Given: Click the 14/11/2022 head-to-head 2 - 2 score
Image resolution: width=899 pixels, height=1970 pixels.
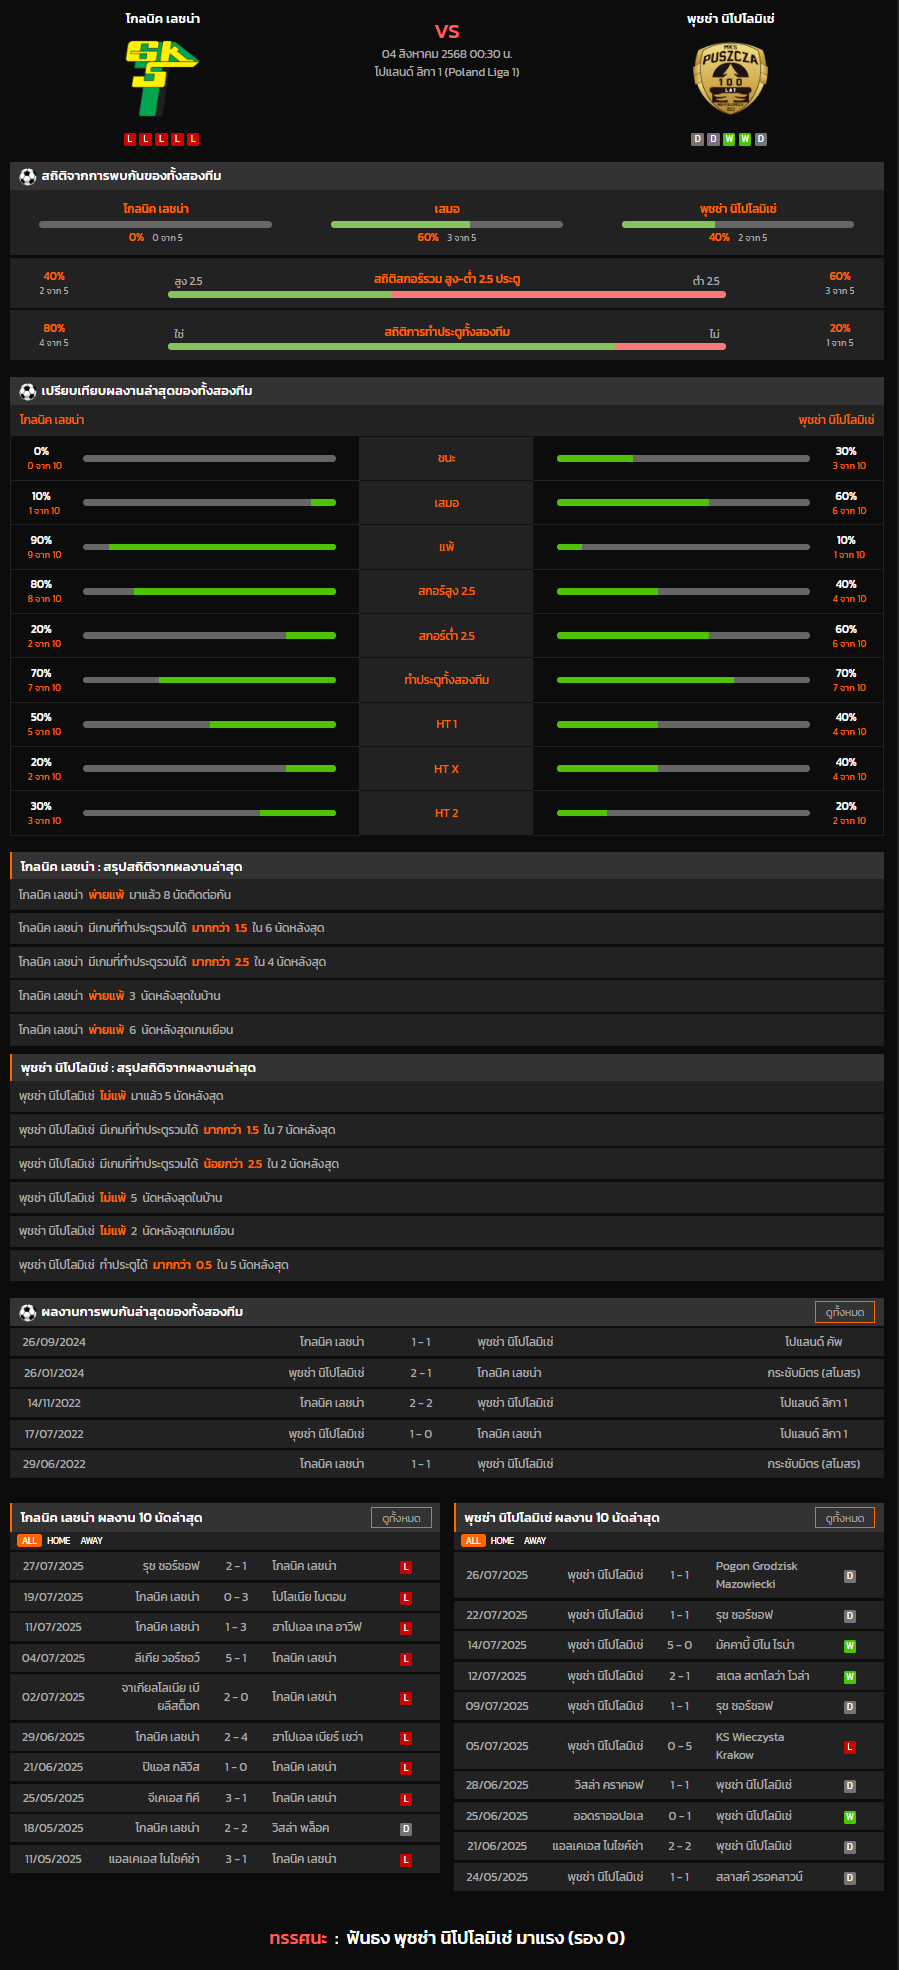Looking at the screenshot, I should (421, 1403).
